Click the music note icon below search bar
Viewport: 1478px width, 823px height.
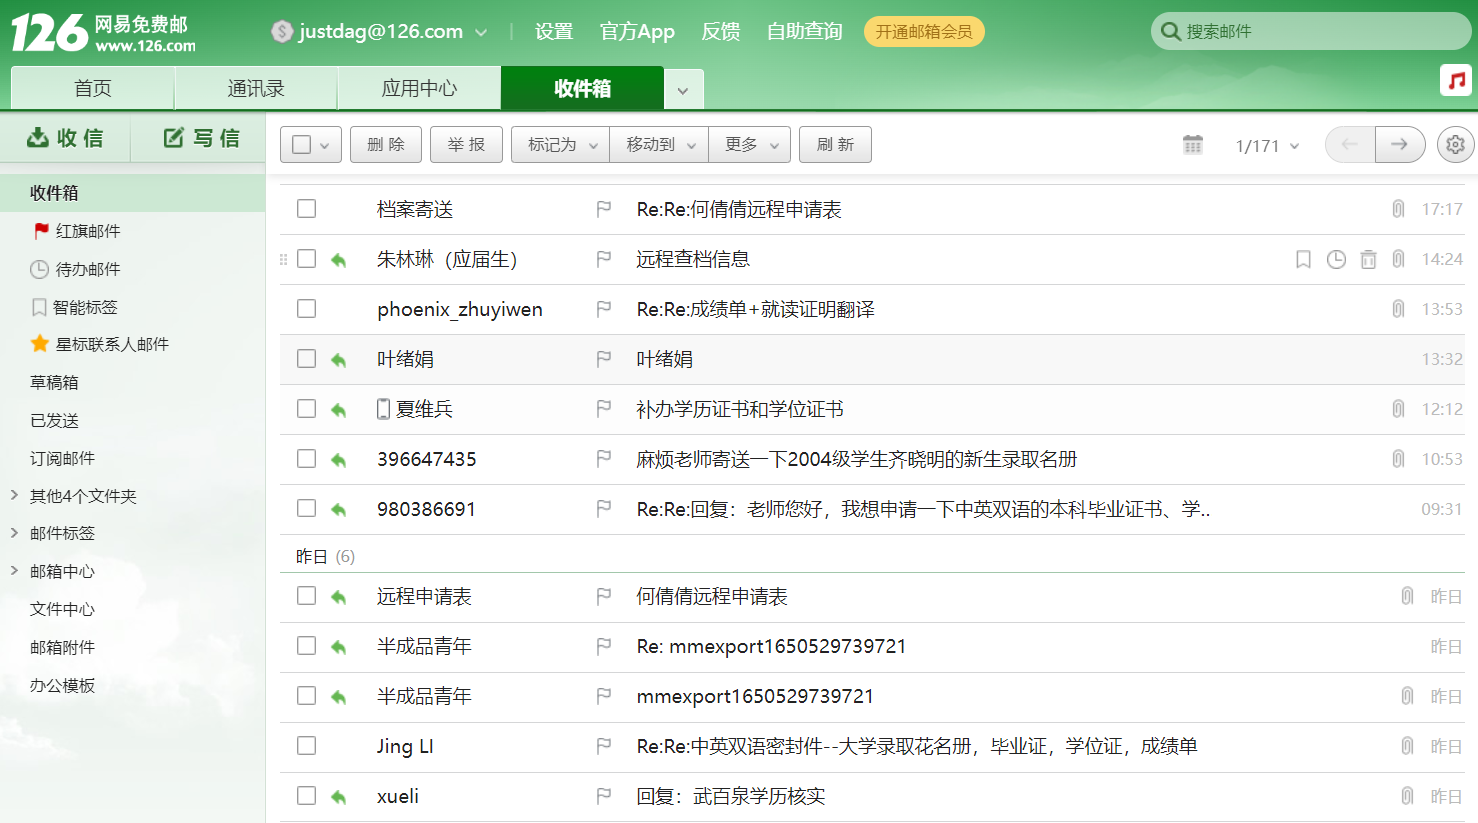[x=1456, y=79]
